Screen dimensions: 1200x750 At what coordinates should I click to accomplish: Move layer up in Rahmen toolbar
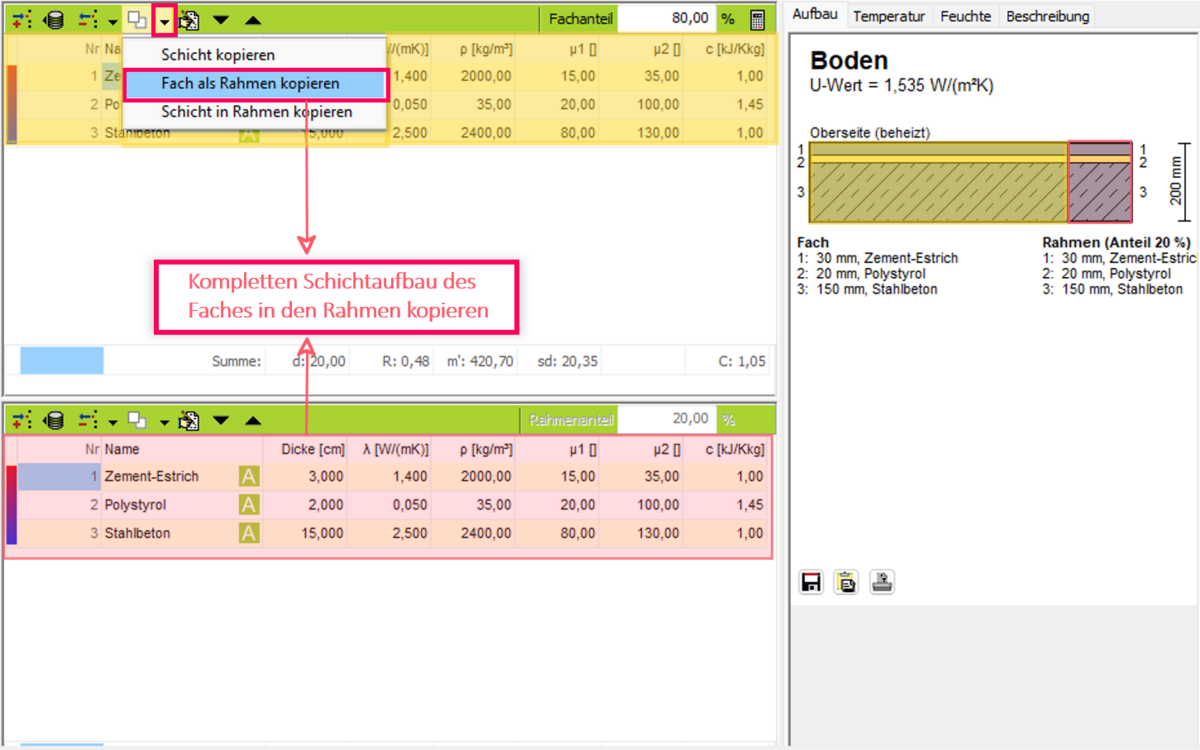pos(254,421)
